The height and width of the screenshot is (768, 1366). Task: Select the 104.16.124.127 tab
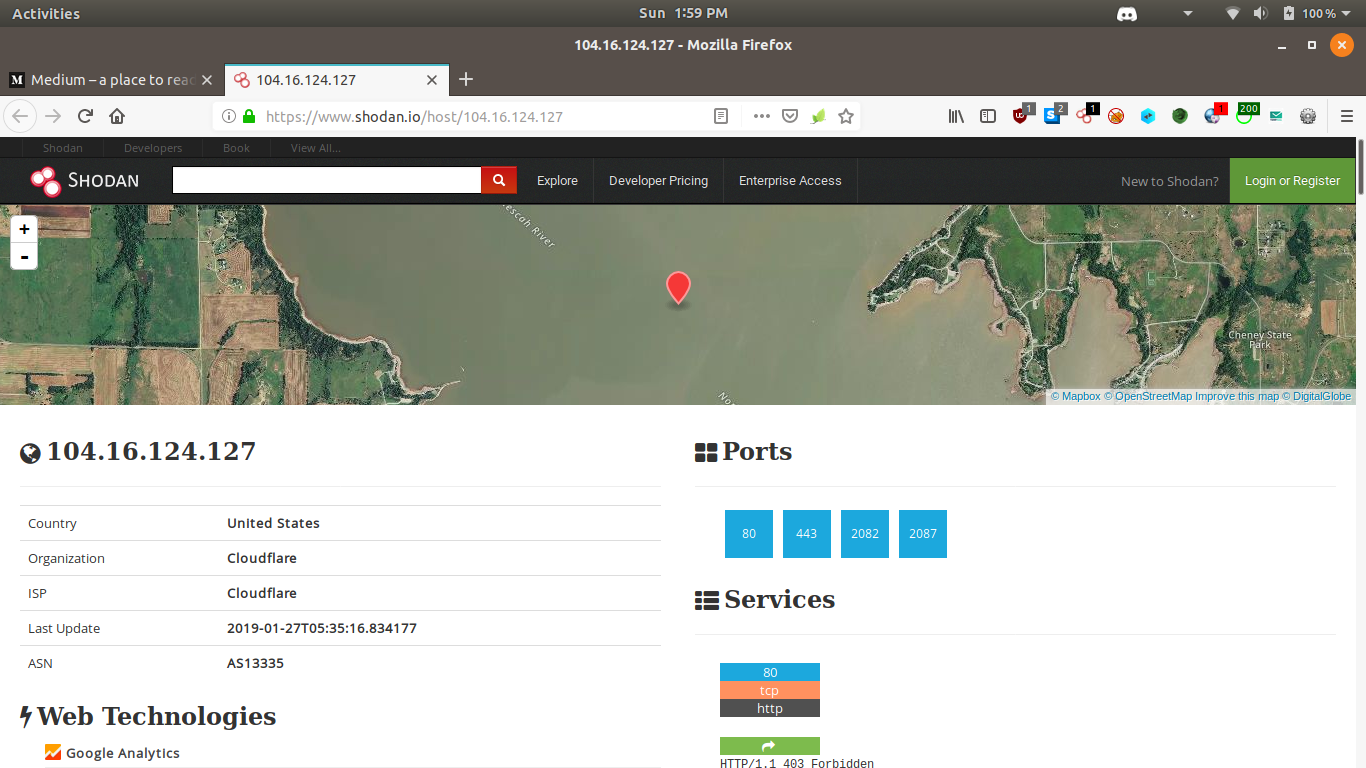click(336, 80)
